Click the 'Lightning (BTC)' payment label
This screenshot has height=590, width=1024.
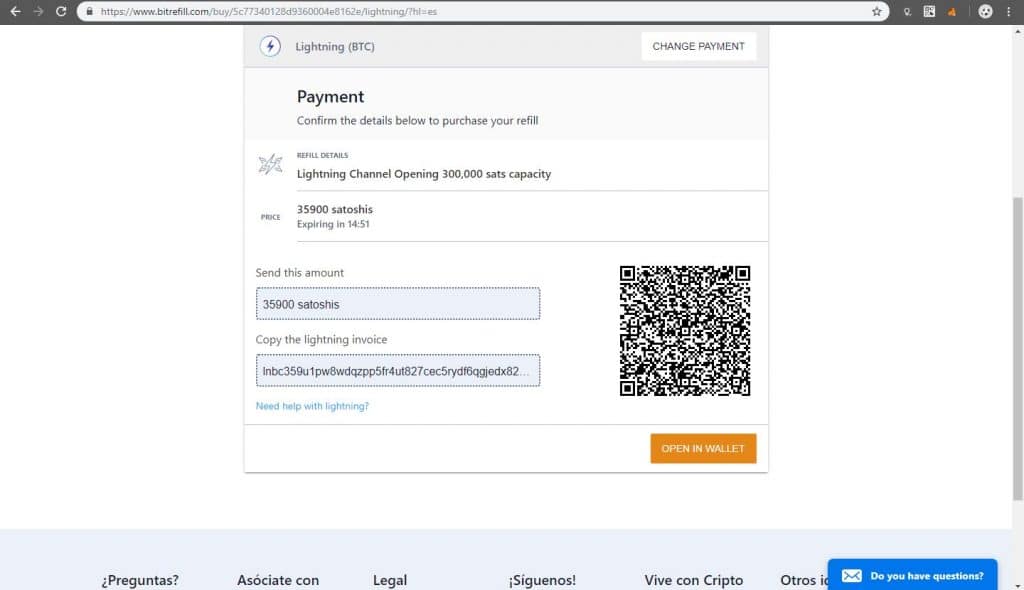coord(335,46)
